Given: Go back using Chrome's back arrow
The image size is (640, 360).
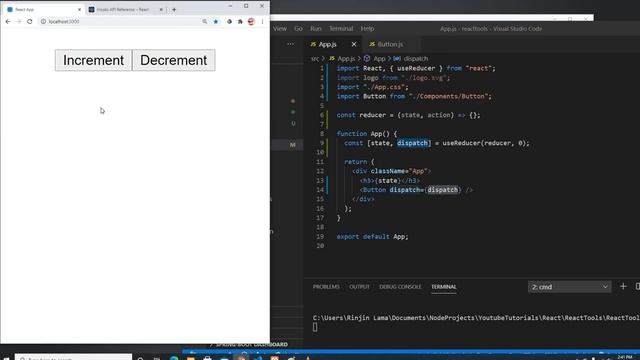Looking at the screenshot, I should click(x=8, y=22).
